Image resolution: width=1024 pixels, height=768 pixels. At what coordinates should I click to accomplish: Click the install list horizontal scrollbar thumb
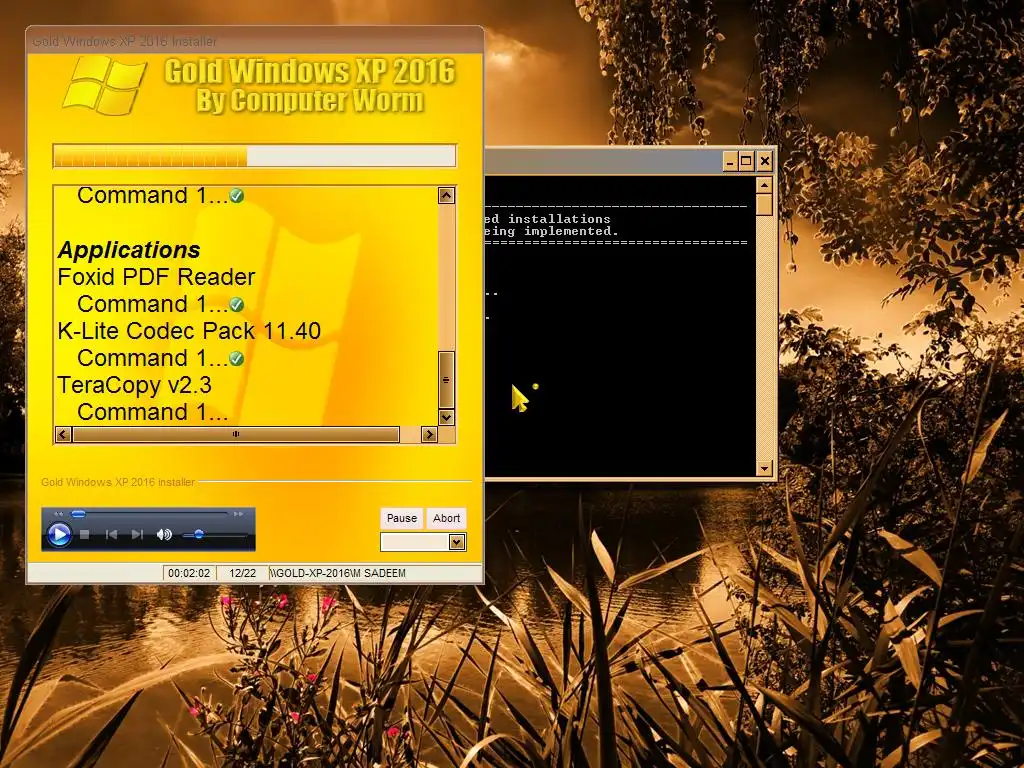coord(236,434)
